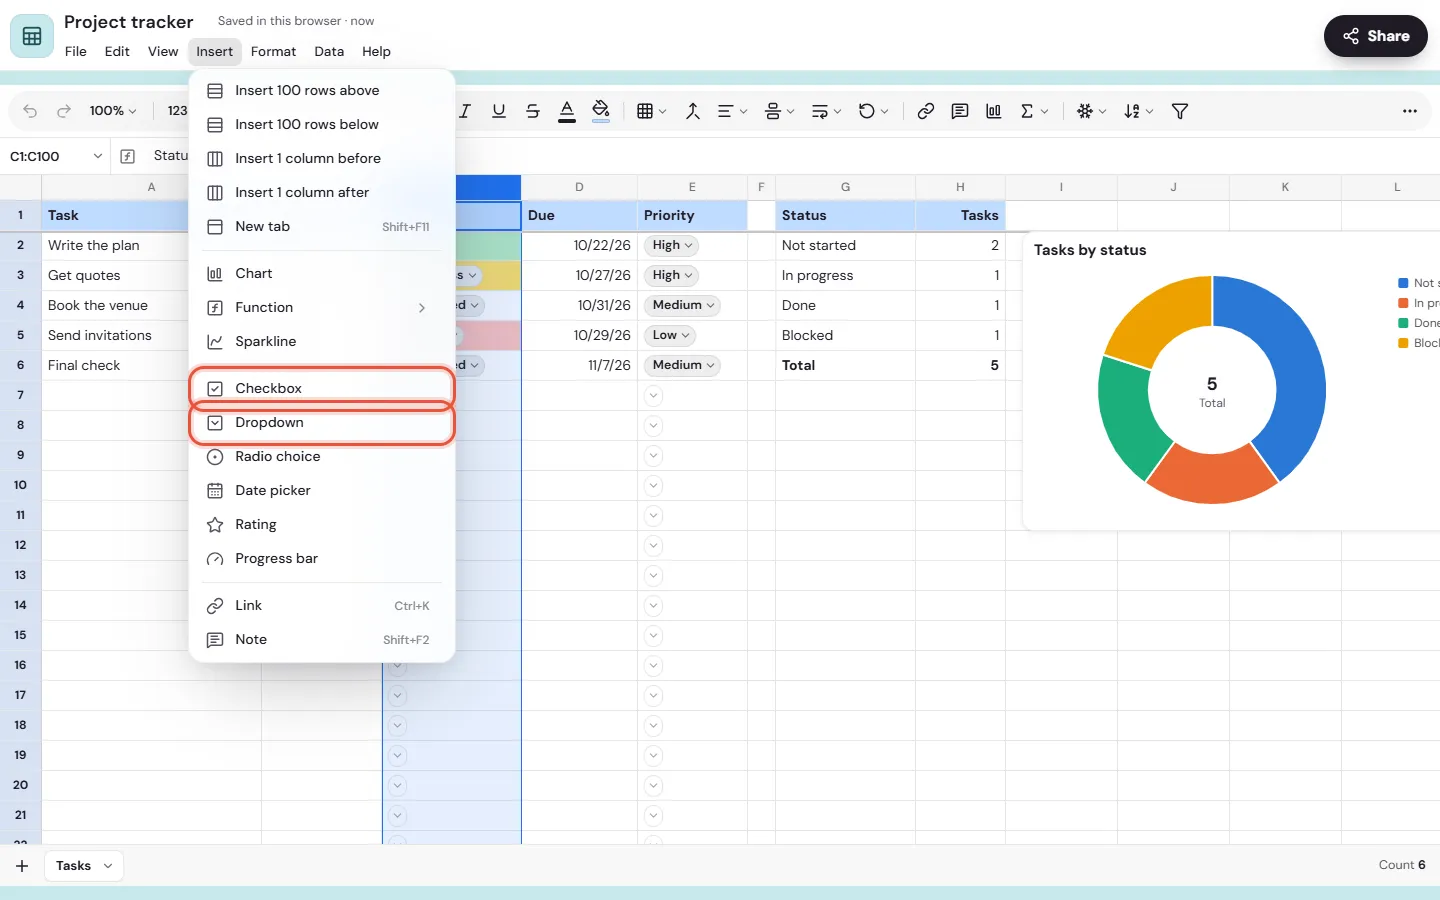Open Priority dropdown for Write the plan
The height and width of the screenshot is (900, 1440).
(672, 245)
